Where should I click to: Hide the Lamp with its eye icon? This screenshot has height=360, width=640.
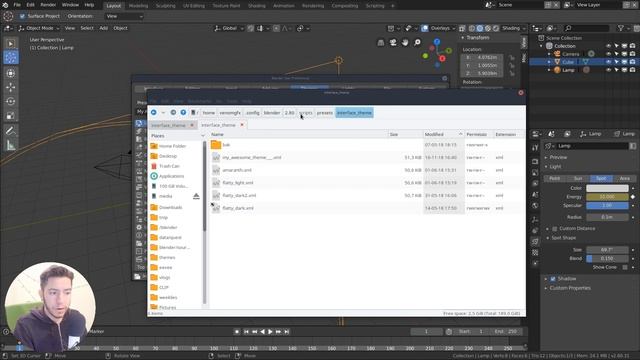(x=608, y=70)
